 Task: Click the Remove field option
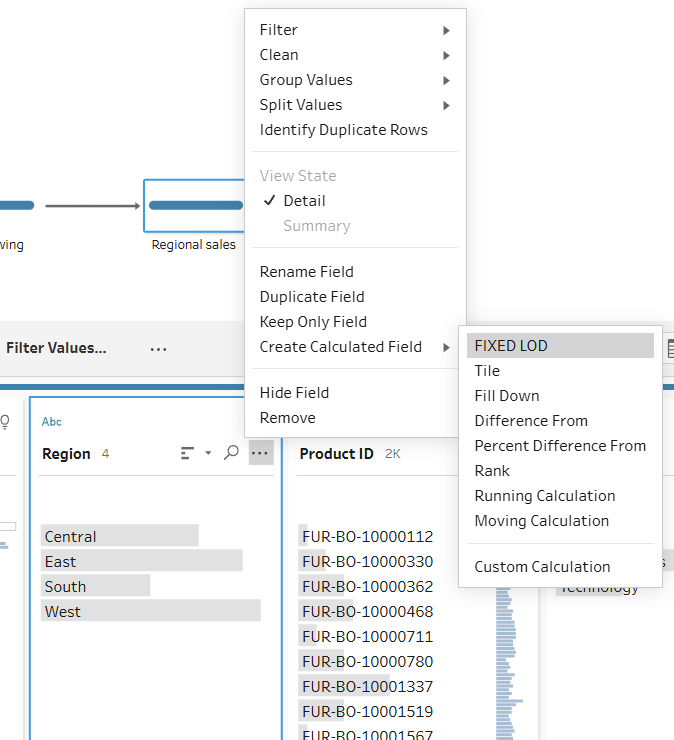pos(288,418)
